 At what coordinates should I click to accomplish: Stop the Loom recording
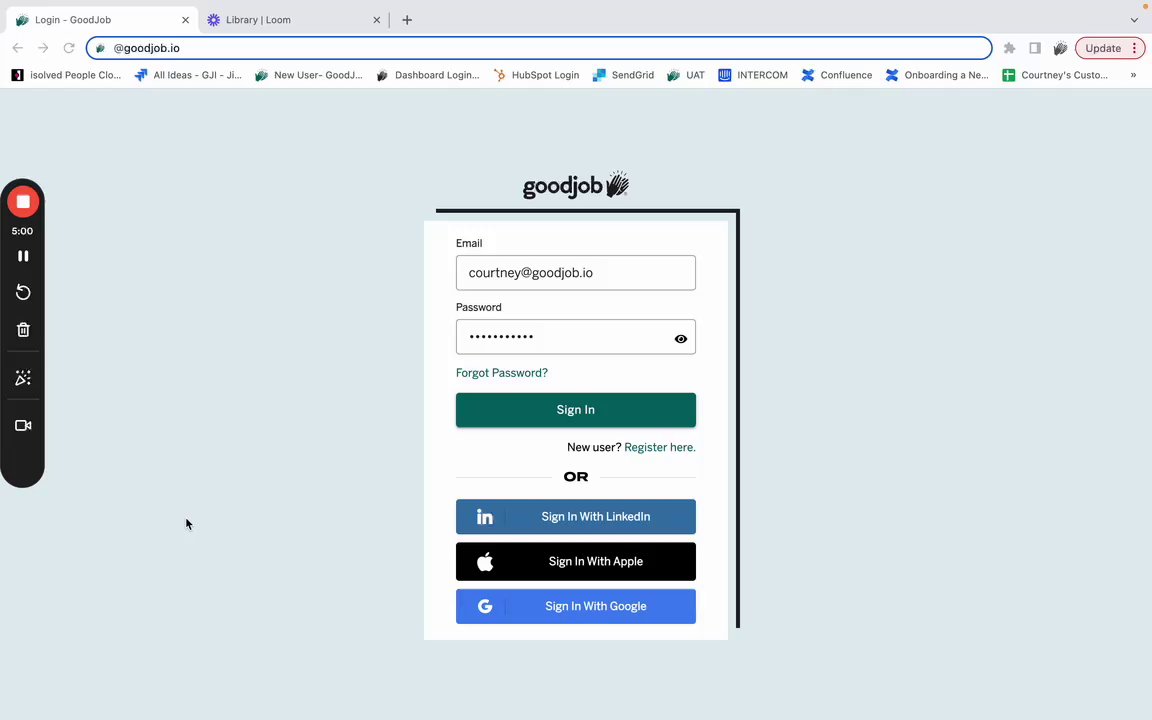[23, 202]
